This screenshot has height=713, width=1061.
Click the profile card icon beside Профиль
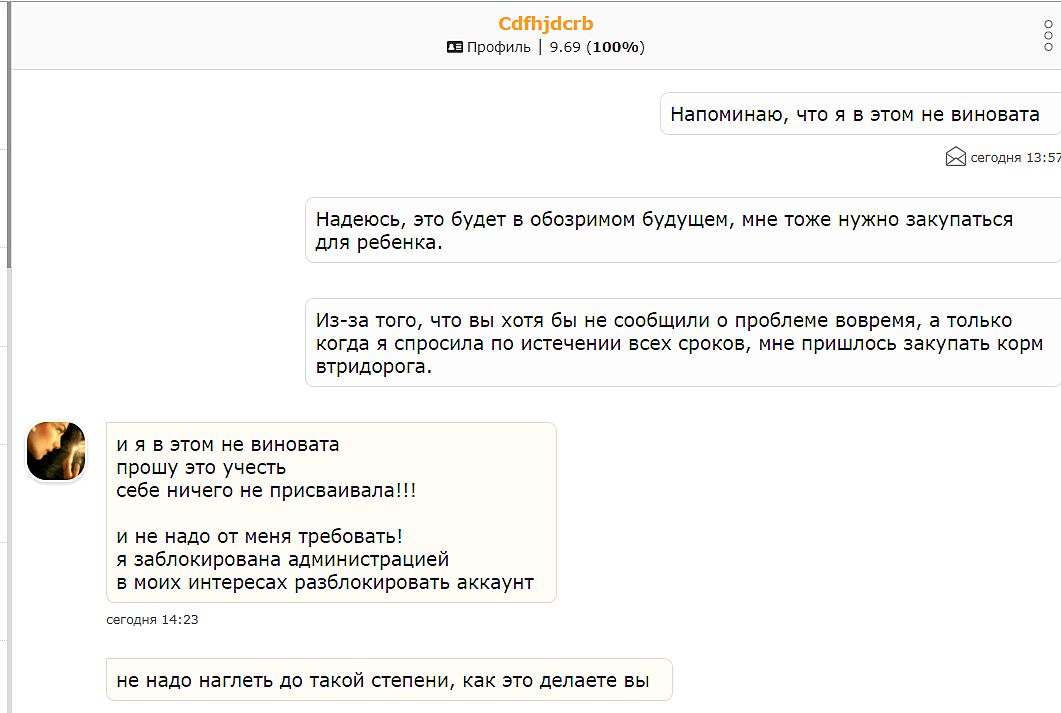tap(455, 47)
